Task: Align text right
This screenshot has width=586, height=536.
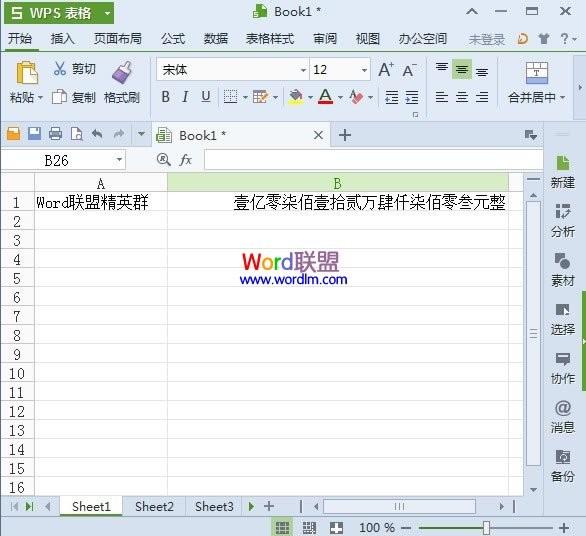Action: pos(482,97)
